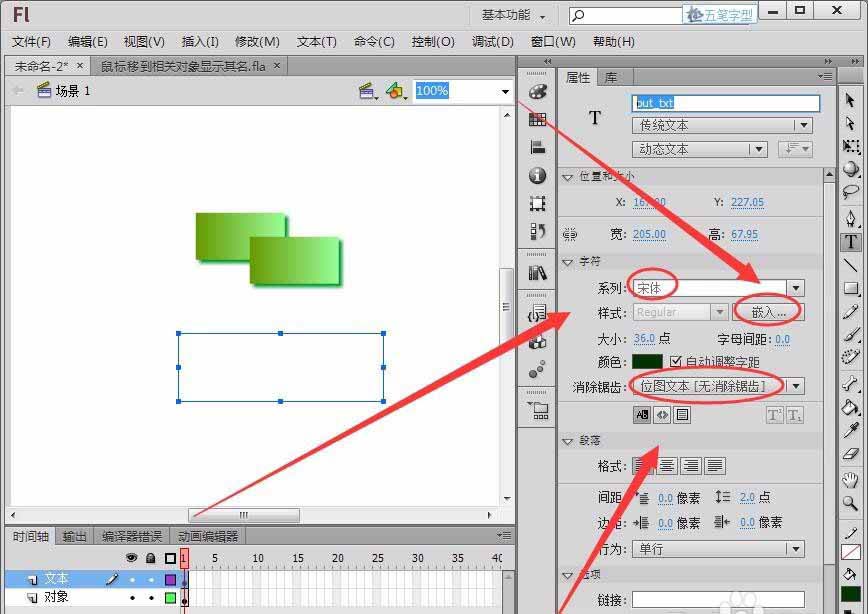Select the Text tool in toolbox
This screenshot has height=614, width=868.
point(851,242)
